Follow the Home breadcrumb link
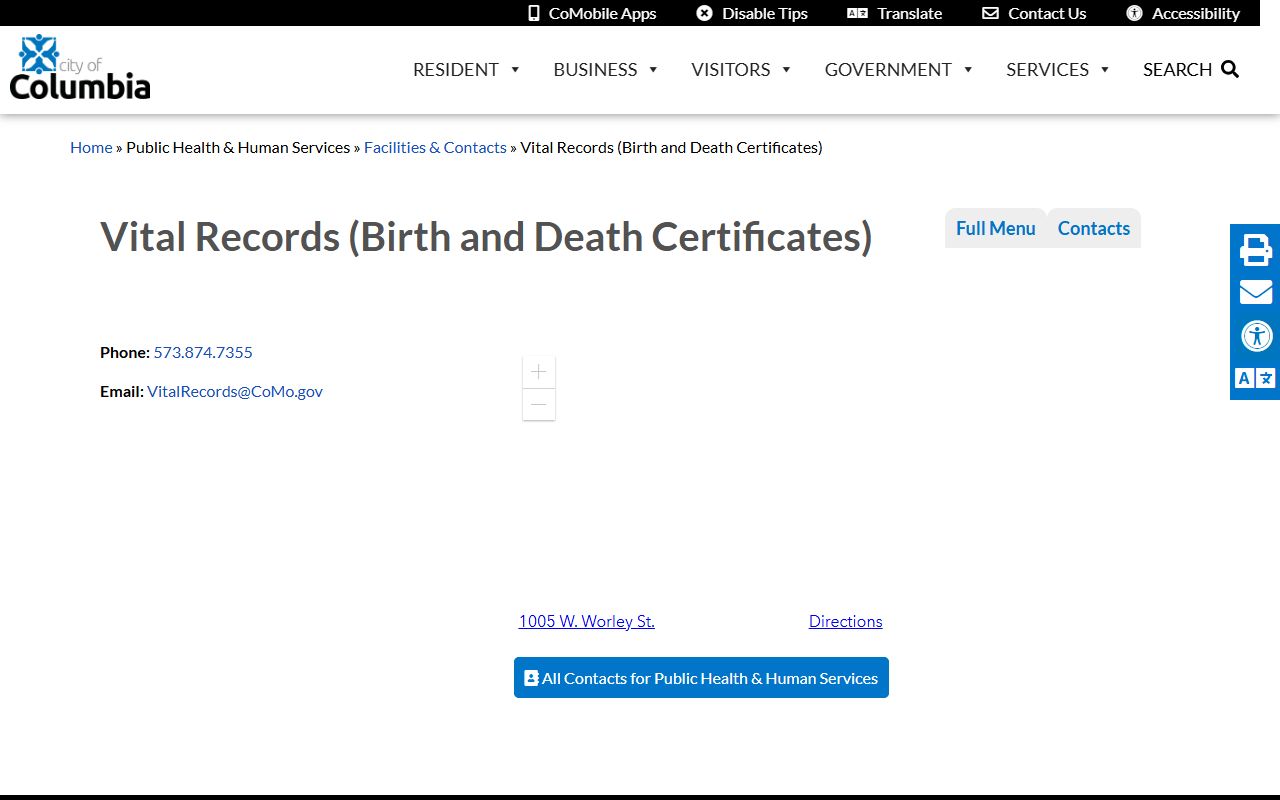This screenshot has height=800, width=1280. click(x=91, y=147)
